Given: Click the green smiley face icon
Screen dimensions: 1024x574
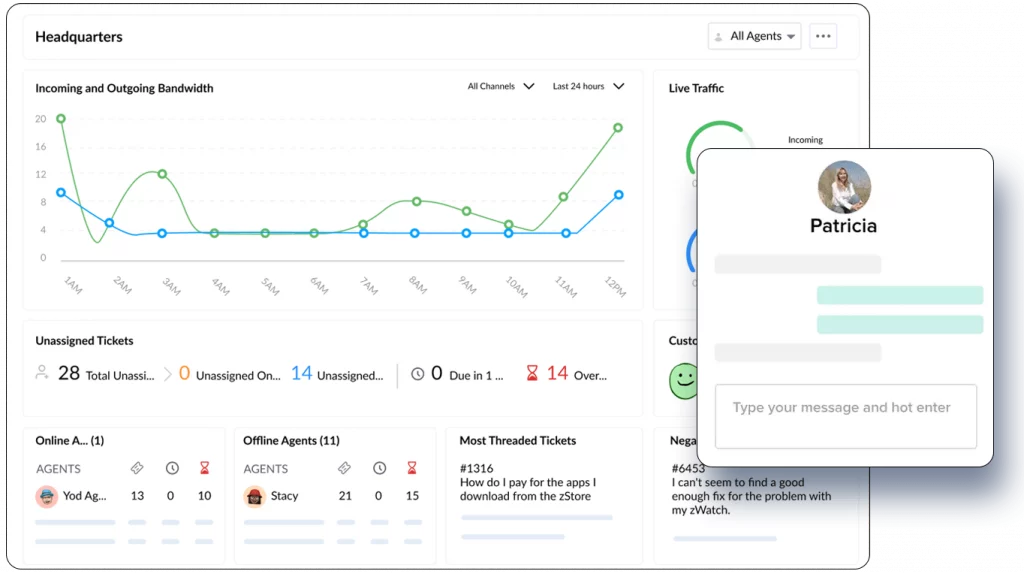Looking at the screenshot, I should tap(683, 381).
